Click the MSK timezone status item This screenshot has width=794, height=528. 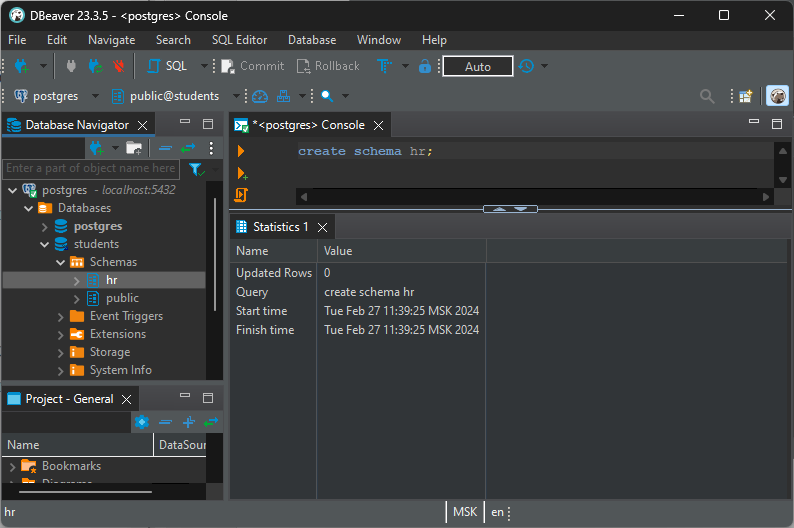click(465, 512)
